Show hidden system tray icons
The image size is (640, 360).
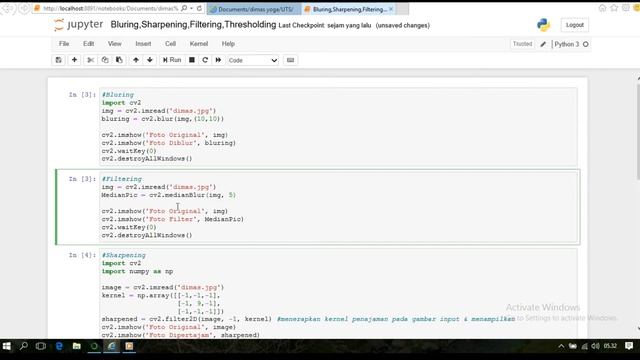(x=561, y=346)
